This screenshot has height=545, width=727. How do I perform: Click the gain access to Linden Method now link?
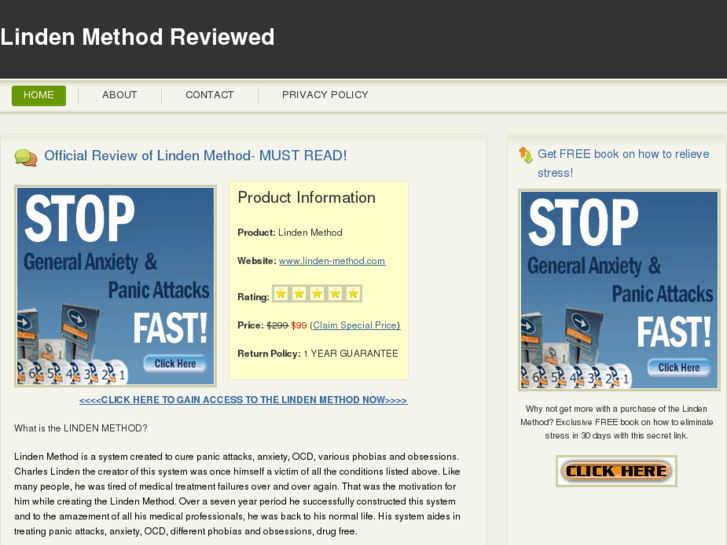point(243,400)
